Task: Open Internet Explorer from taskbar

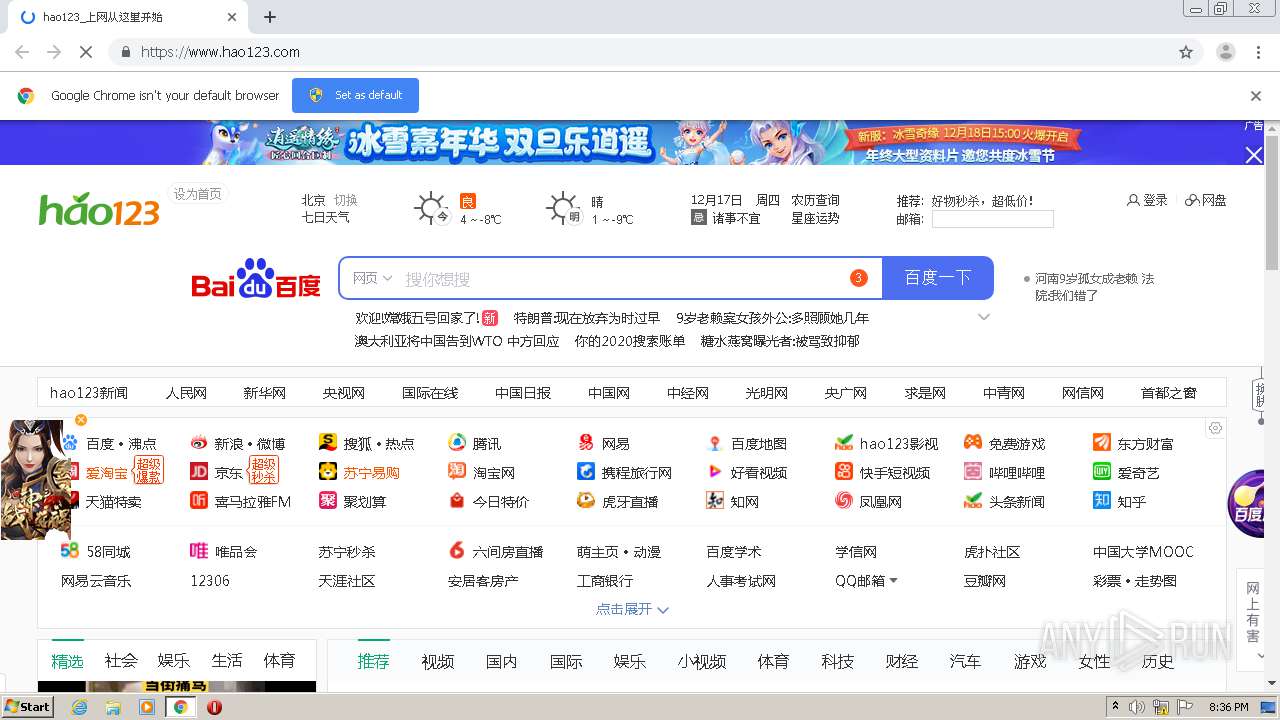Action: click(x=79, y=707)
